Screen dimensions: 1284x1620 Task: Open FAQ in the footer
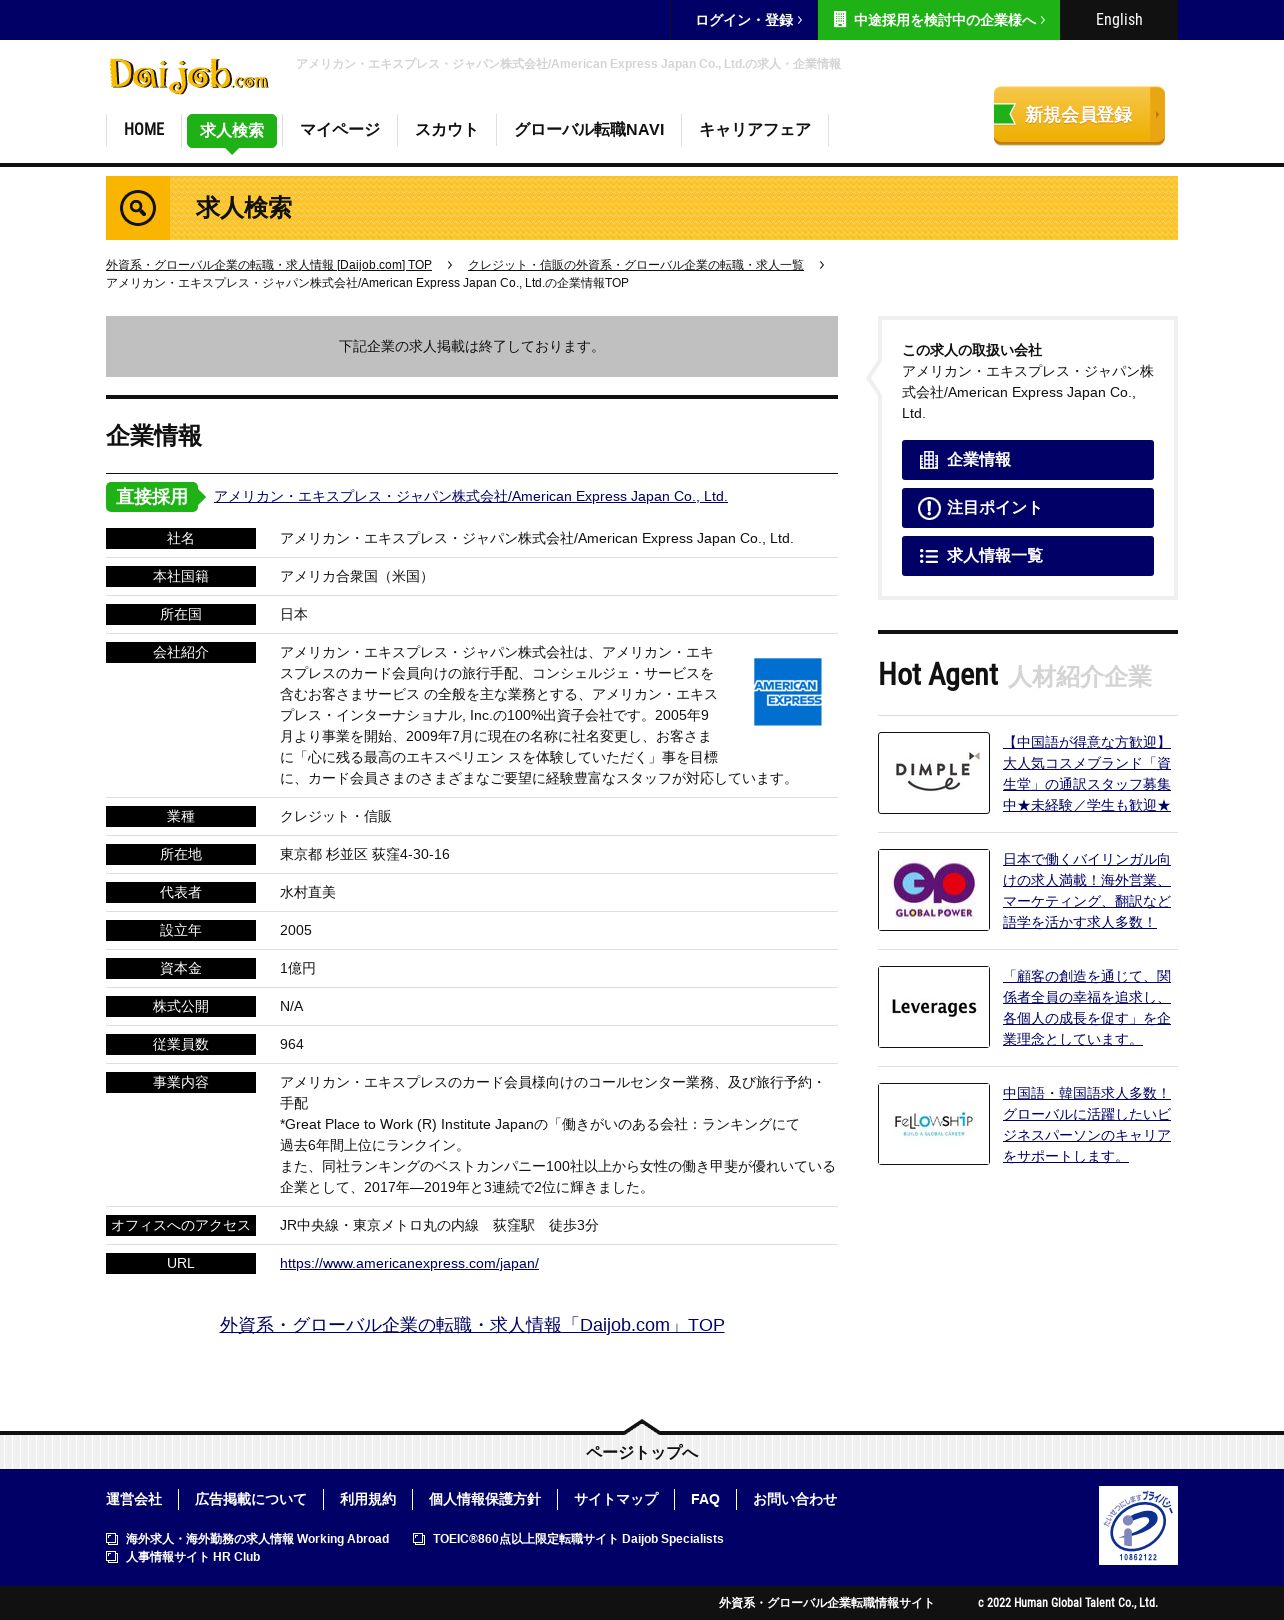point(705,1499)
